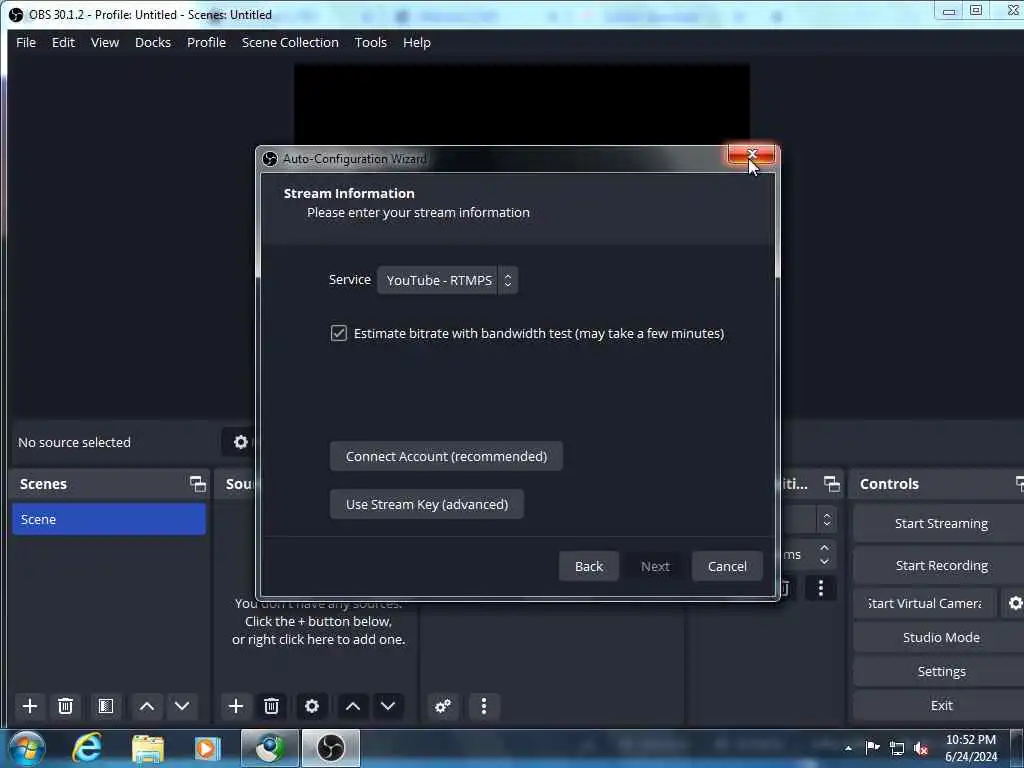1024x768 pixels.
Task: Click Use Stream Key (advanced) button
Action: tap(426, 504)
